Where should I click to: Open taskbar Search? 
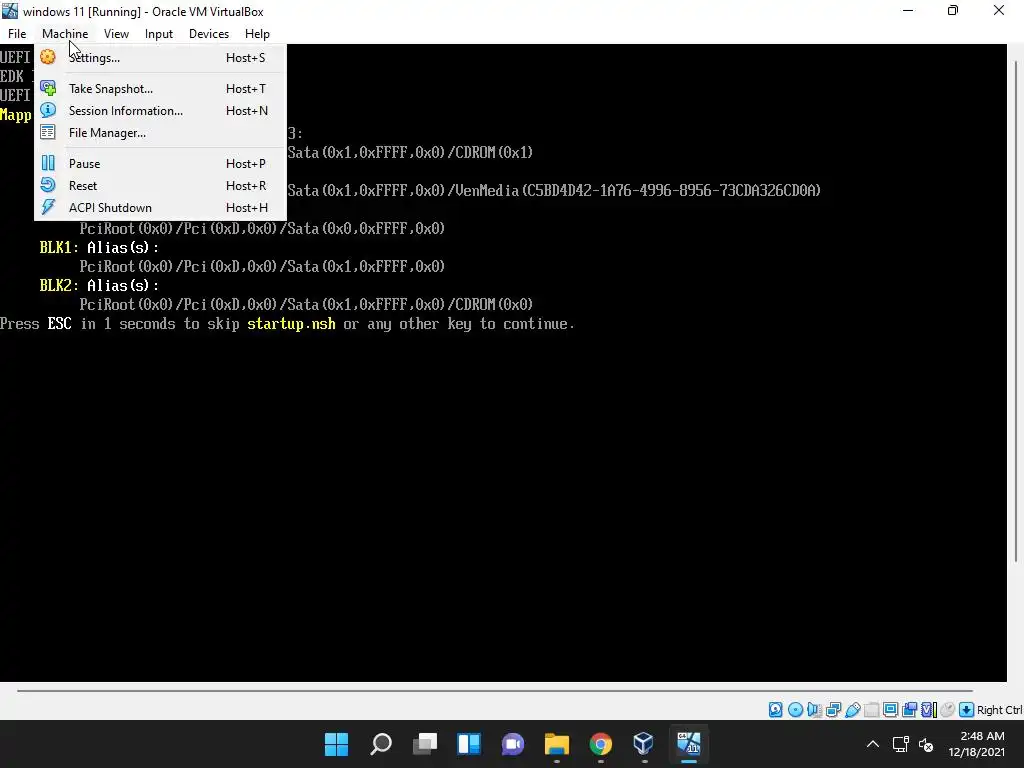381,744
